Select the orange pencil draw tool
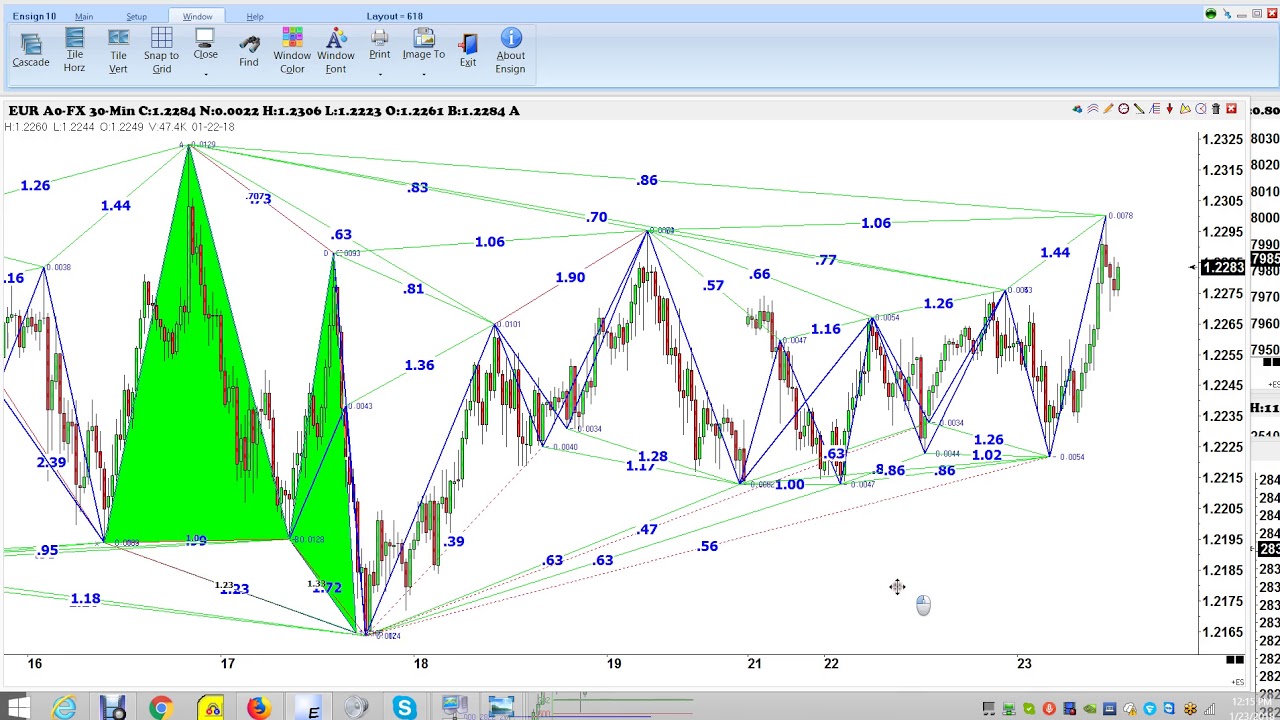The width and height of the screenshot is (1280, 720). click(x=1108, y=109)
